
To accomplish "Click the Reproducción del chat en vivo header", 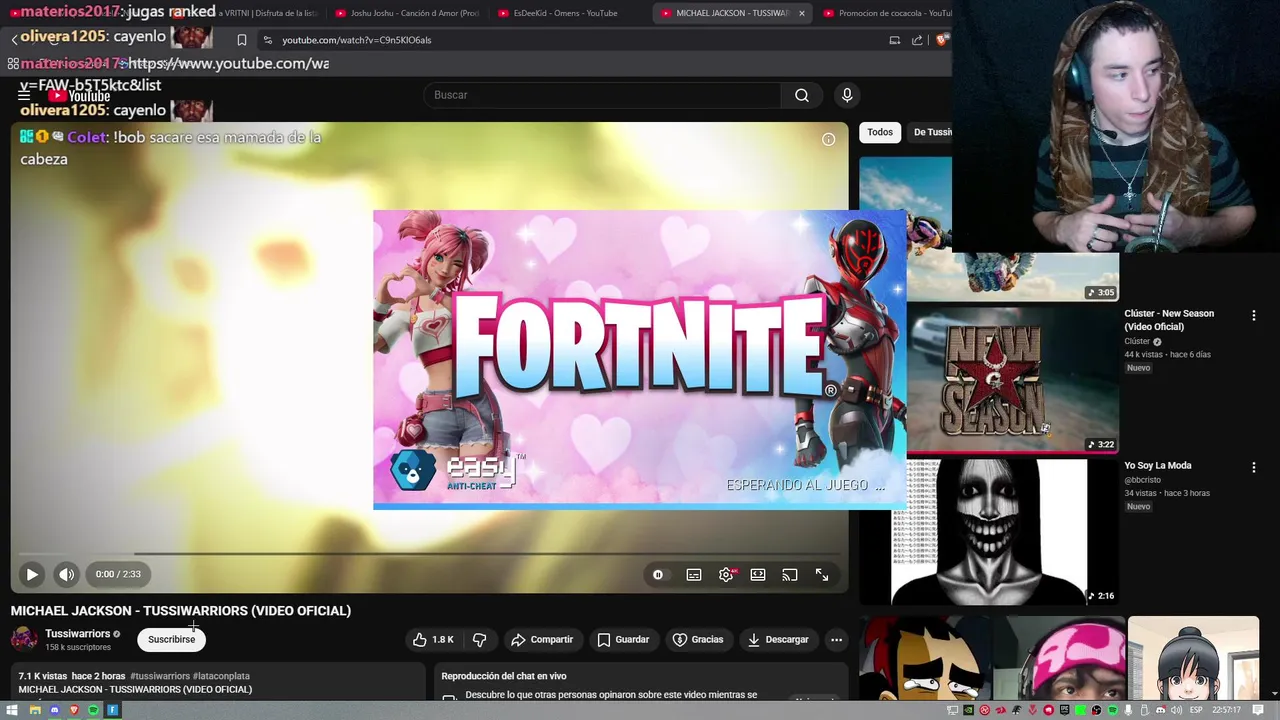I will 504,676.
